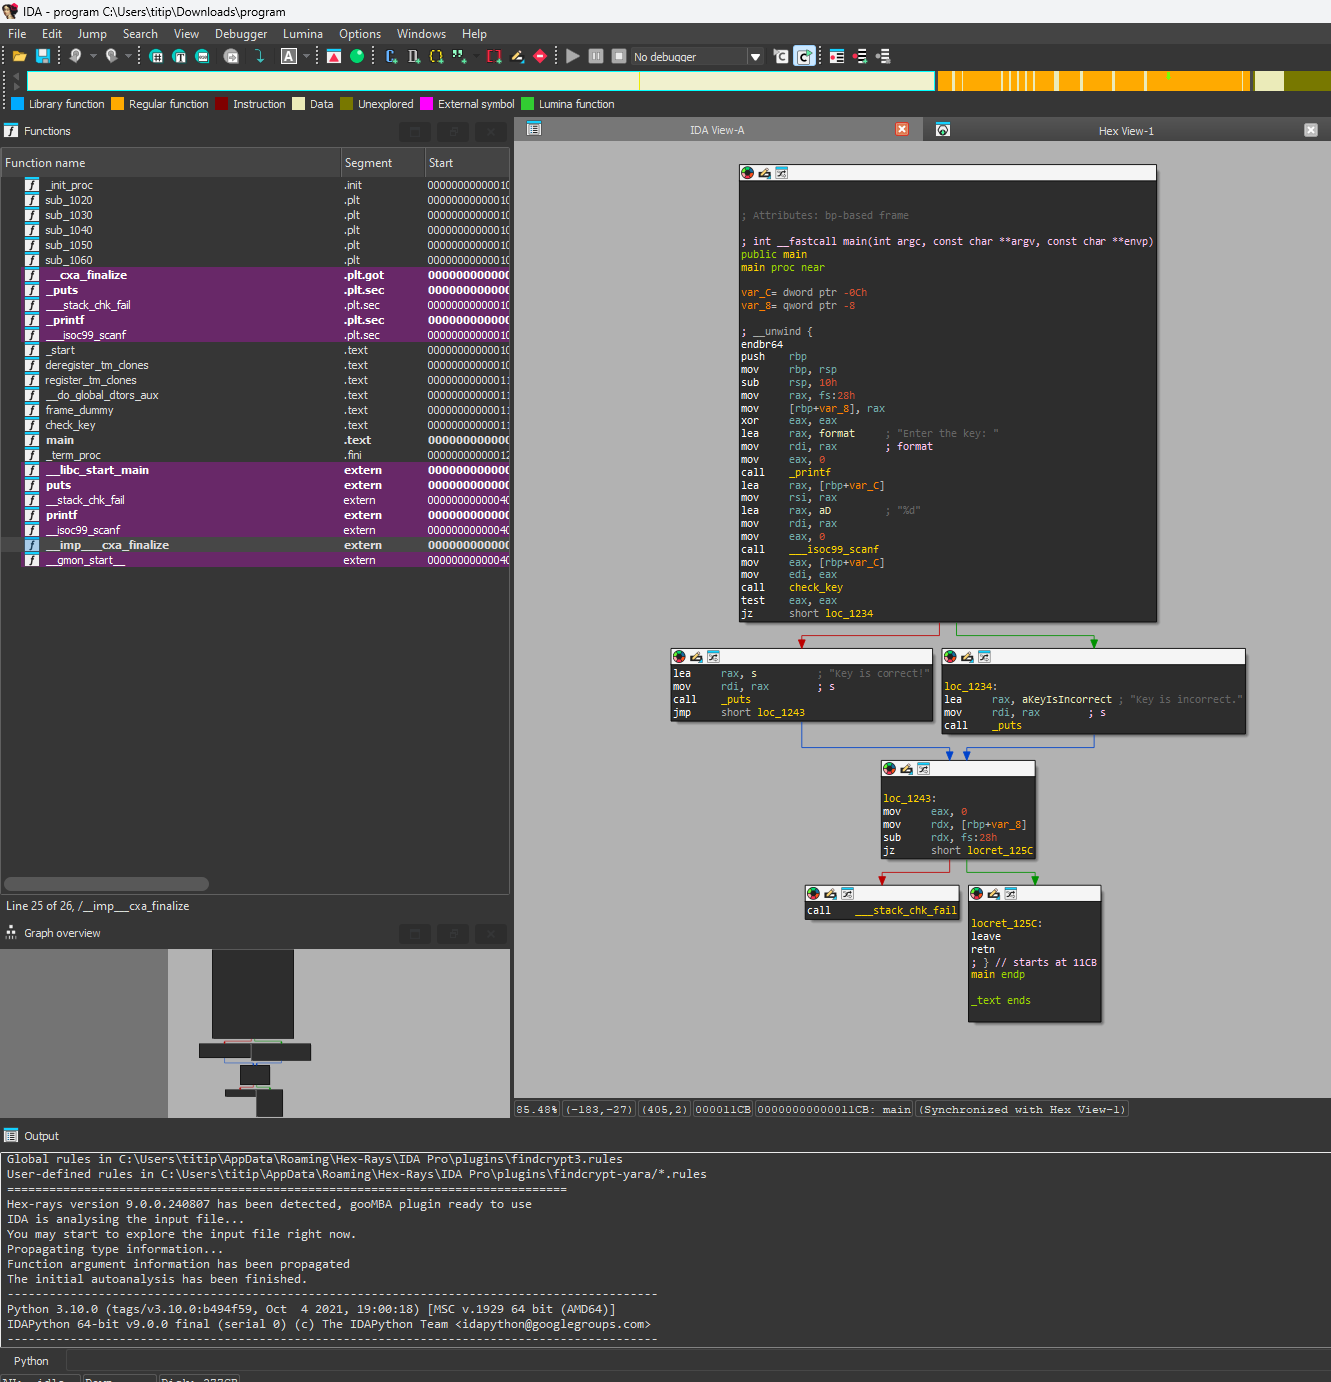Click the Convert to data 'D' icon
This screenshot has height=1382, width=1331.
(x=414, y=56)
